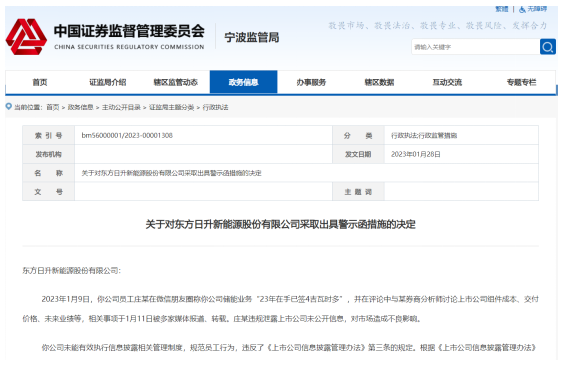The width and height of the screenshot is (562, 366).
Task: Open the 辖区监管动态 navigation tab
Action: click(176, 82)
